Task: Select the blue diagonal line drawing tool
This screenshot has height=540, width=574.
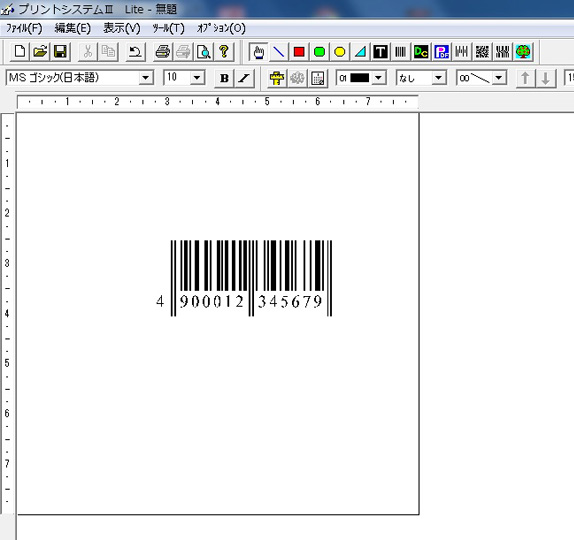Action: click(279, 52)
